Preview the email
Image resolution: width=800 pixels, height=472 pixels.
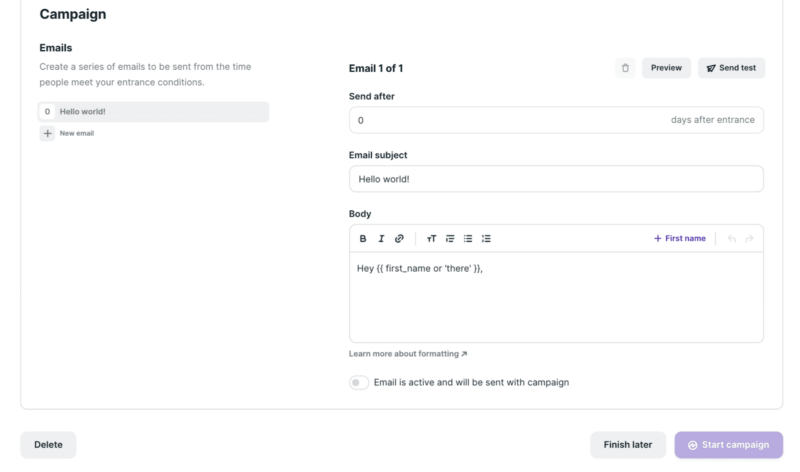666,68
